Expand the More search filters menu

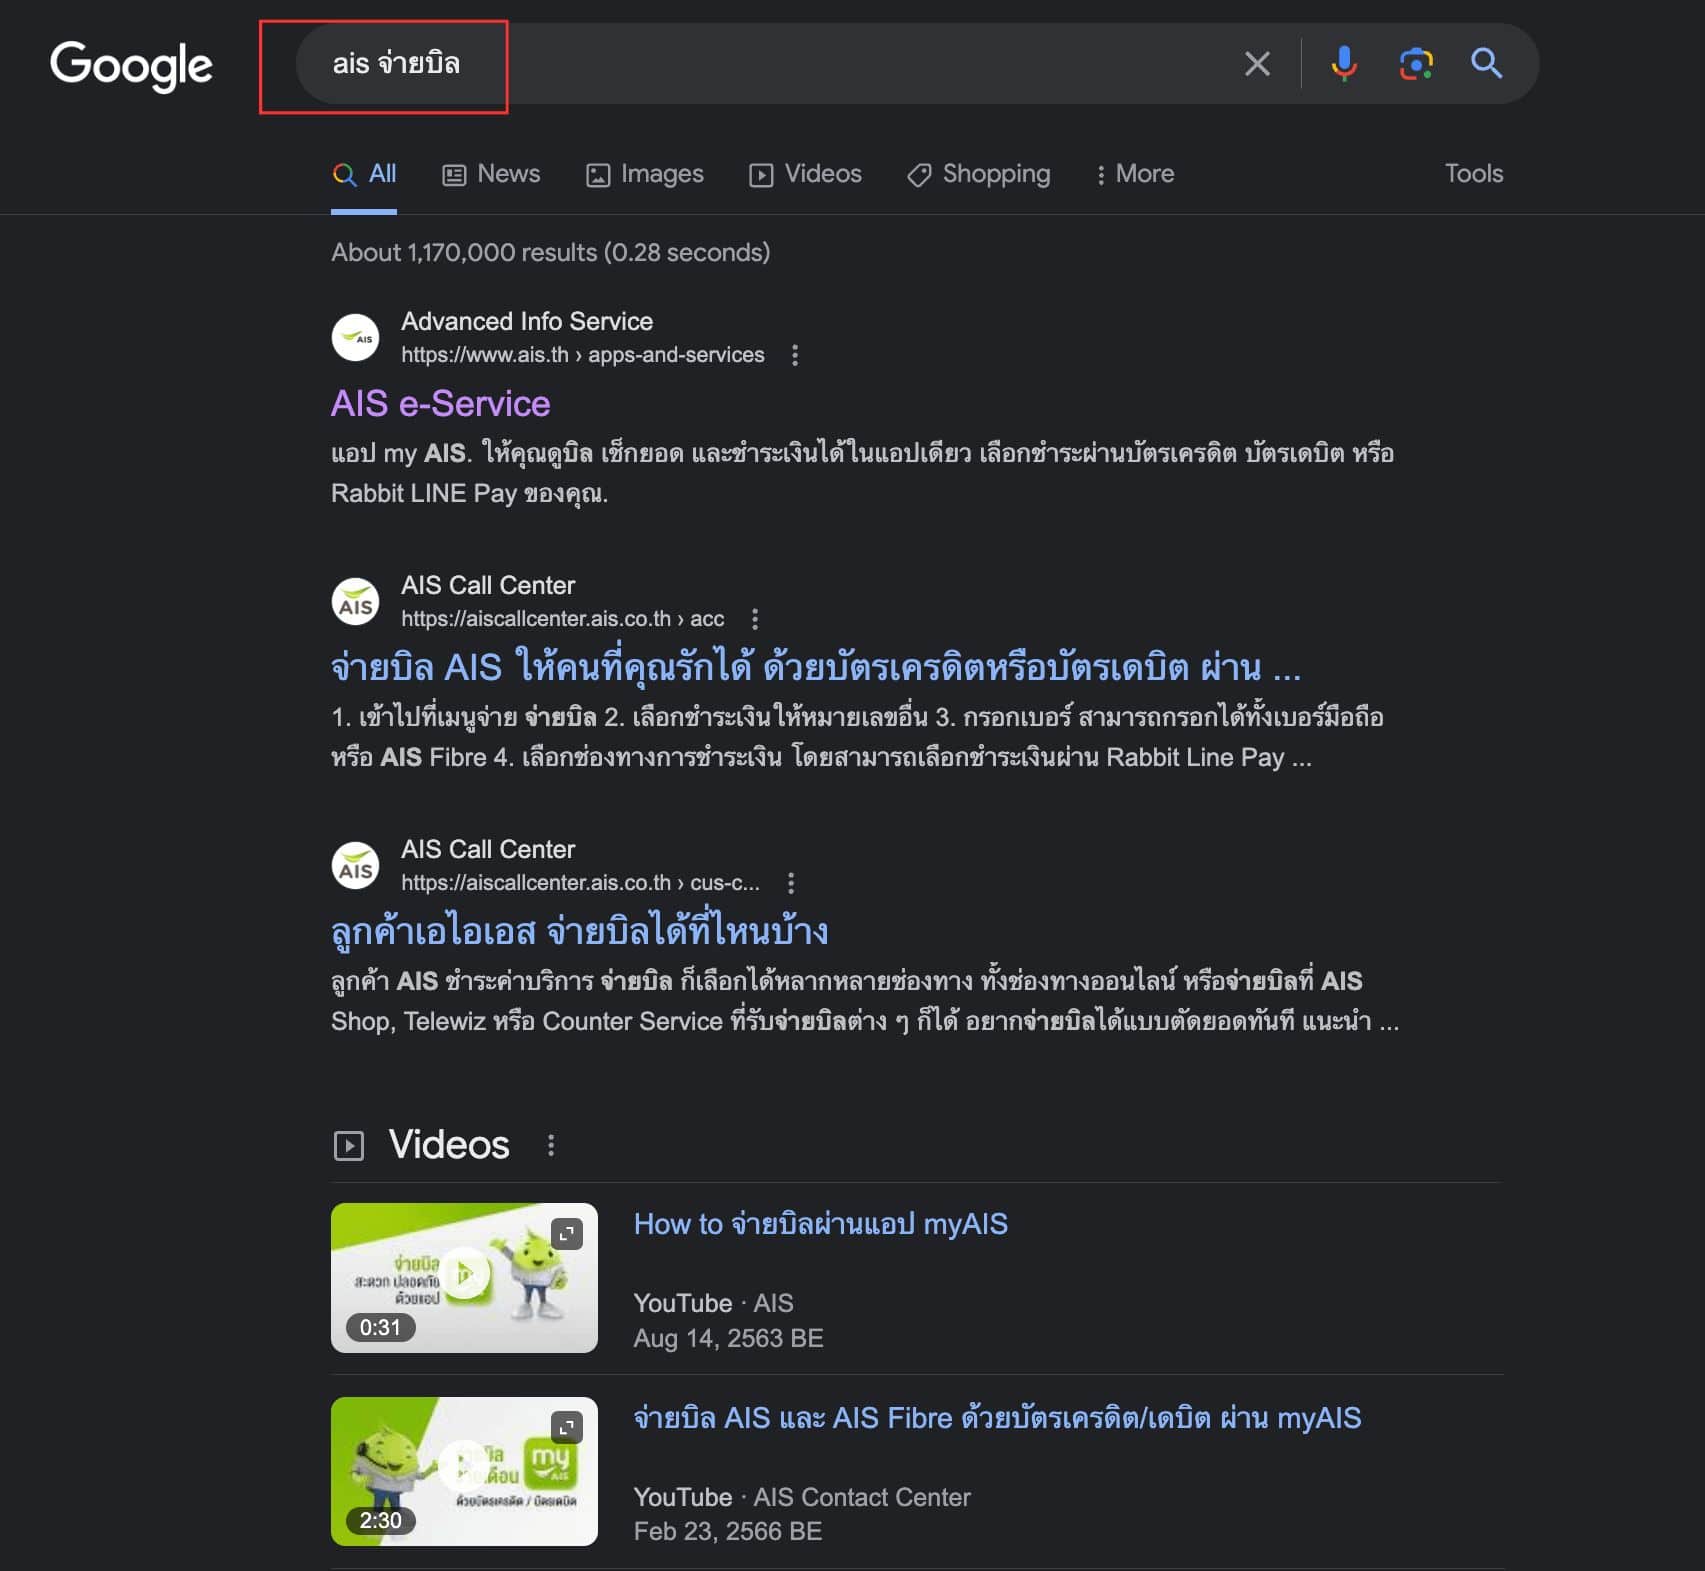1135,174
